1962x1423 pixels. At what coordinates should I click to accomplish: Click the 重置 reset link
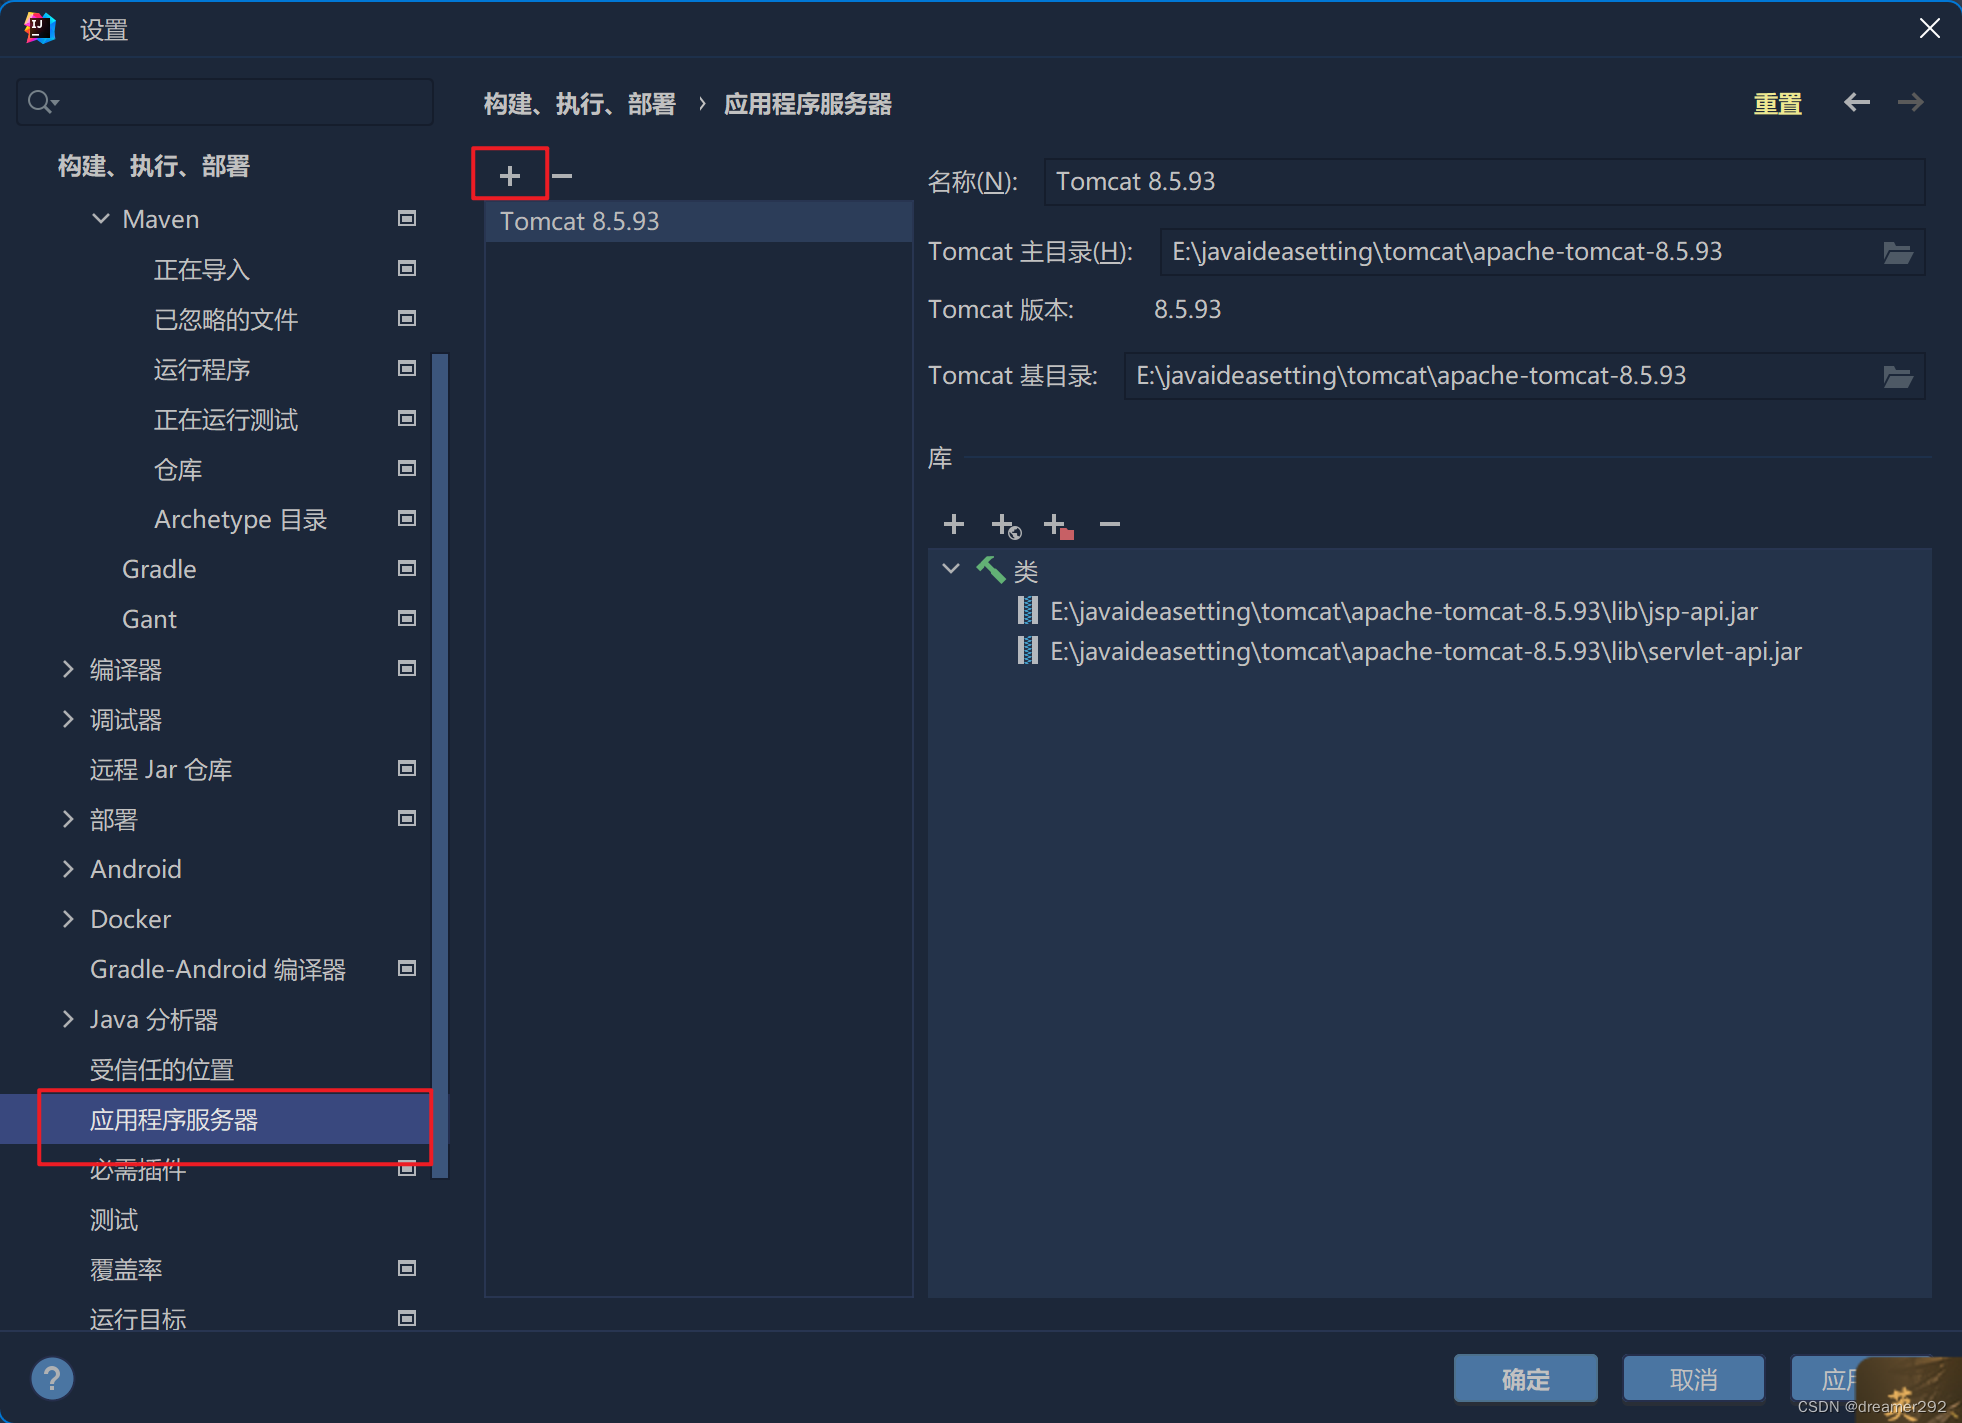(x=1777, y=104)
